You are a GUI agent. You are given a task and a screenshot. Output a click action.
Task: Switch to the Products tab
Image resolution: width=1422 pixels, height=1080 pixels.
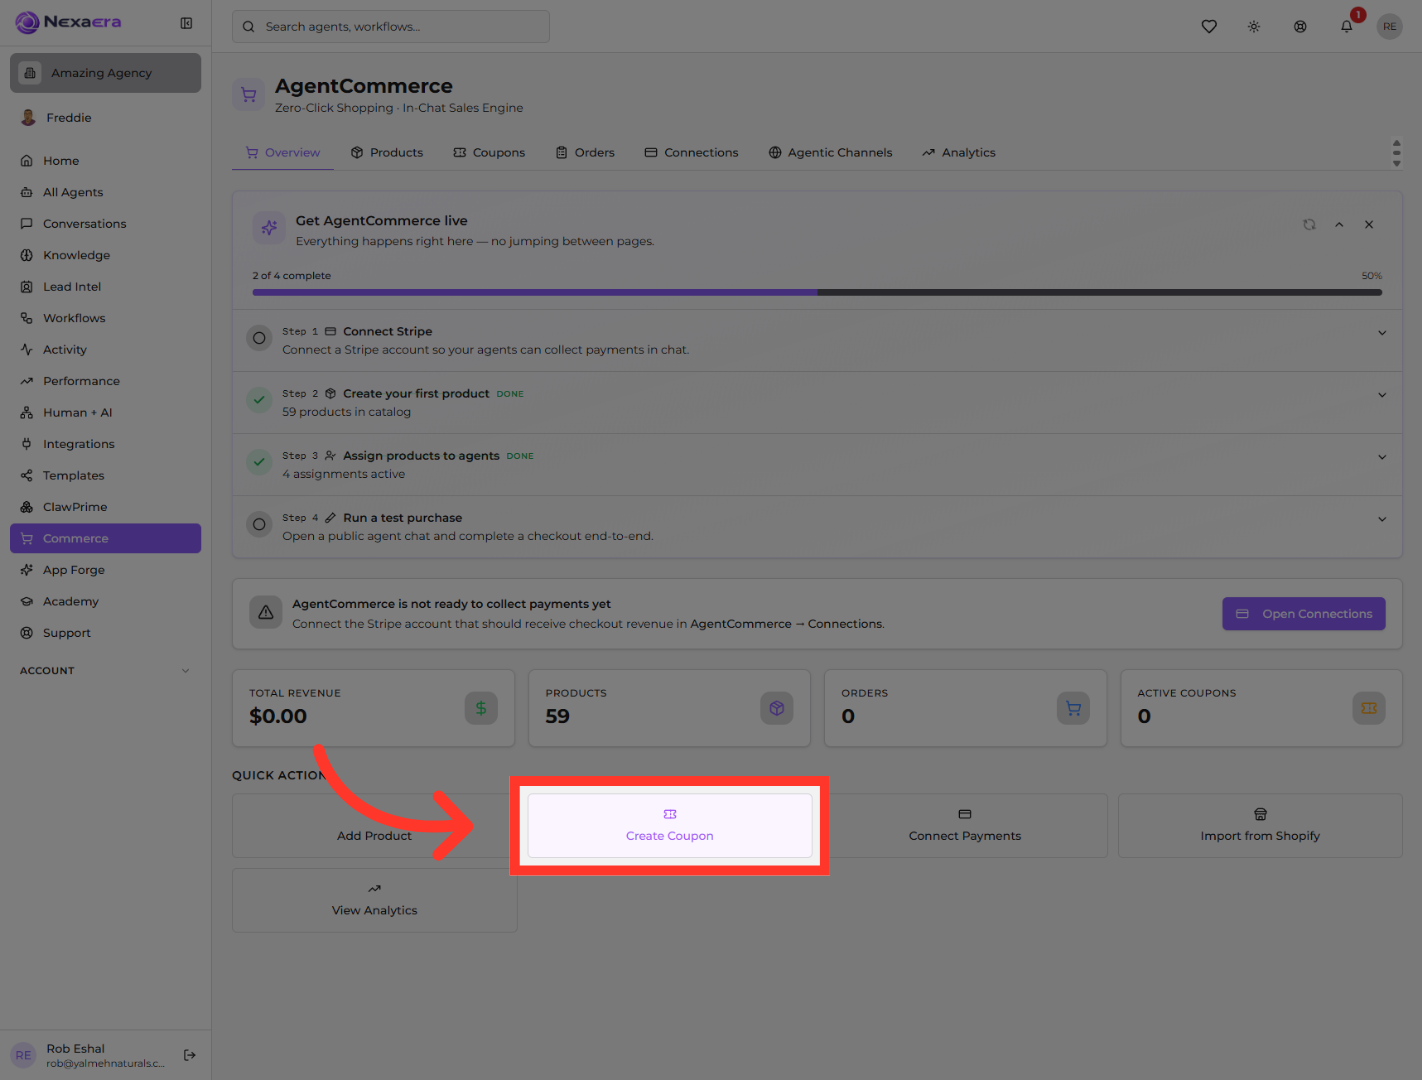coord(387,153)
